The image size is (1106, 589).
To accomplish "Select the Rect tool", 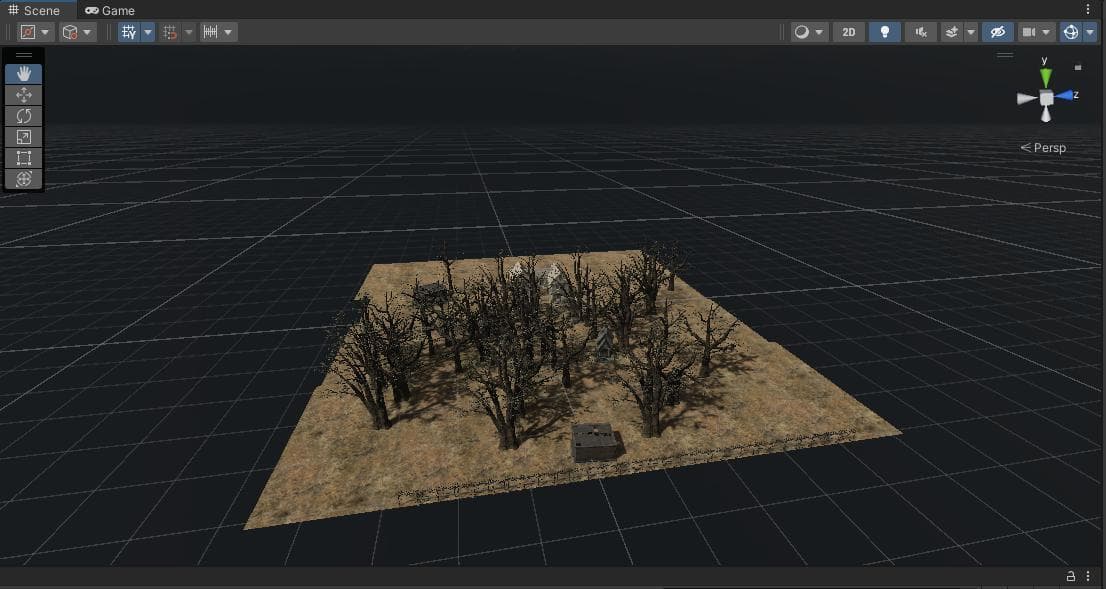I will (x=23, y=158).
